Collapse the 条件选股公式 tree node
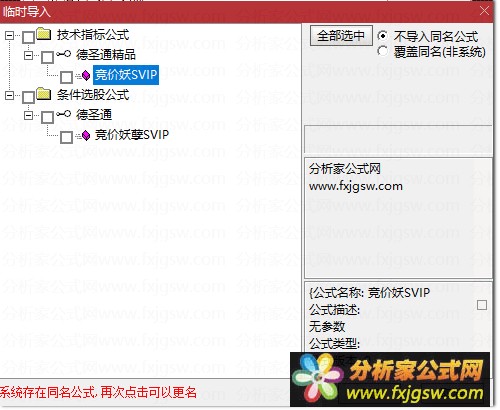 [10, 96]
